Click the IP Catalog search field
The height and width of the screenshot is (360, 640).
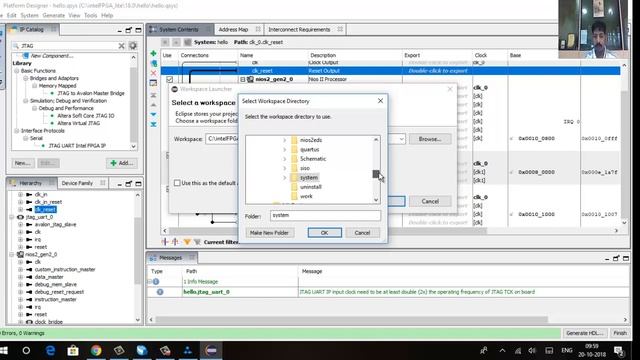[68, 46]
